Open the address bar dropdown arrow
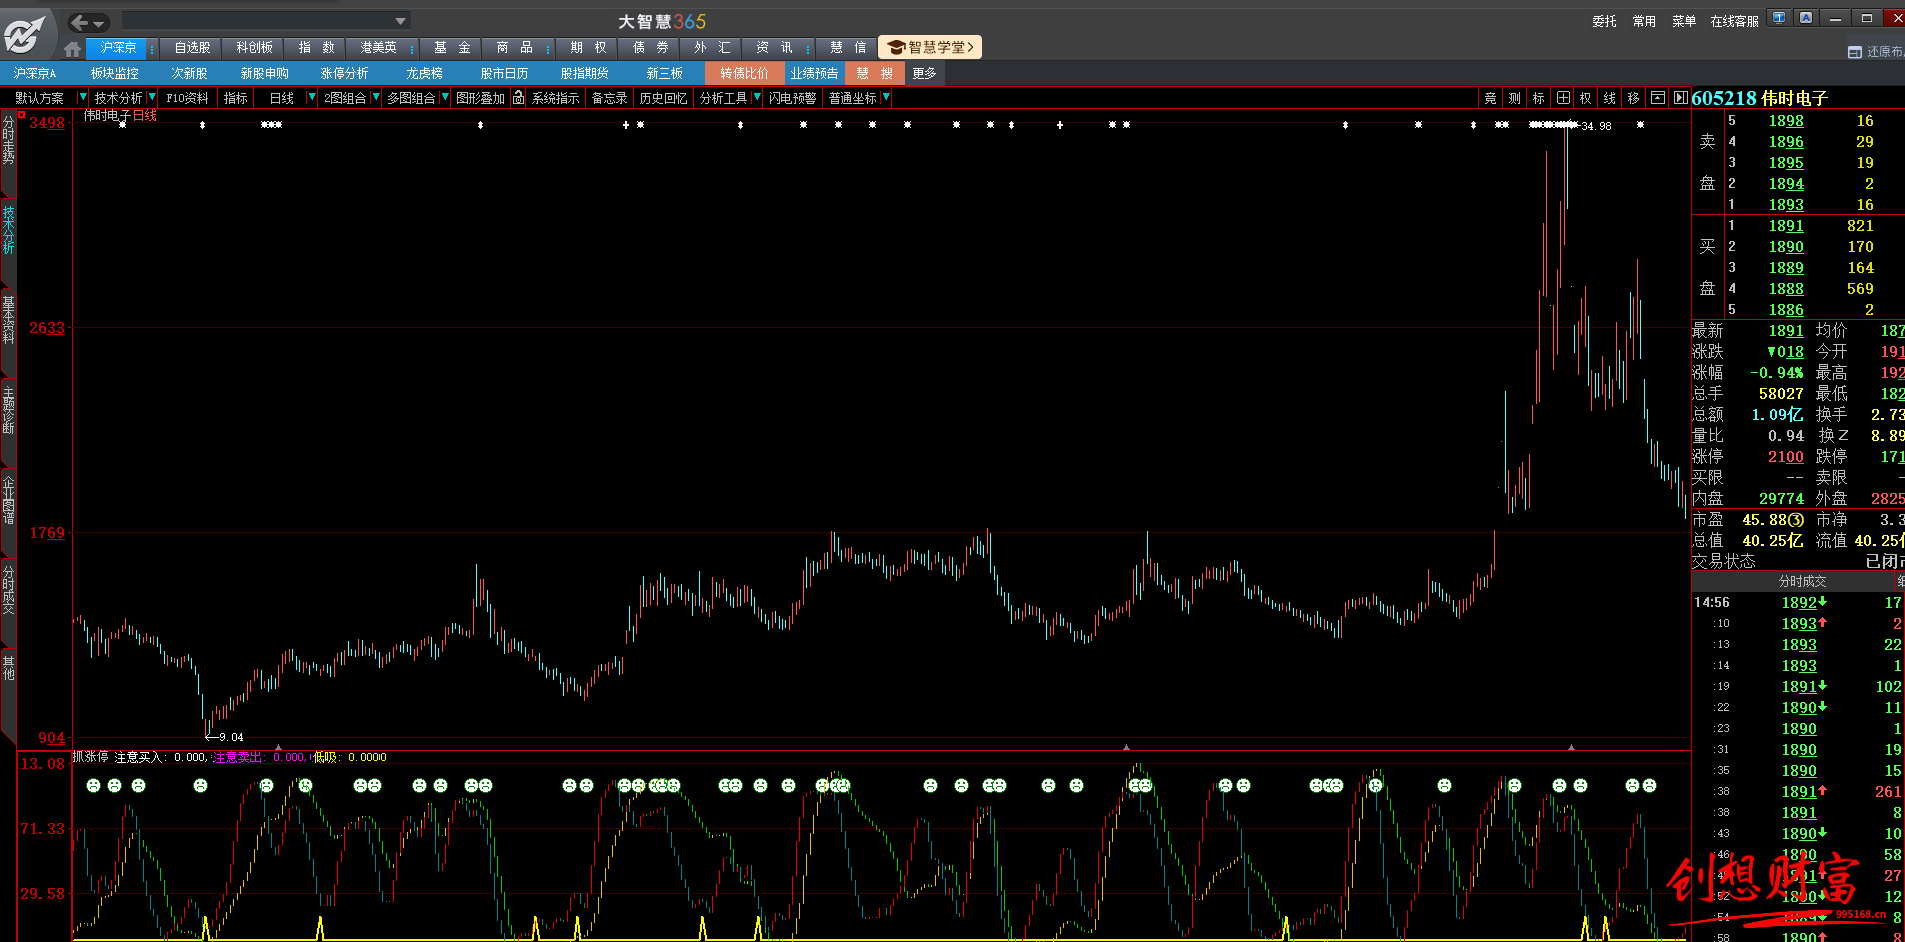Image resolution: width=1905 pixels, height=942 pixels. click(x=400, y=21)
